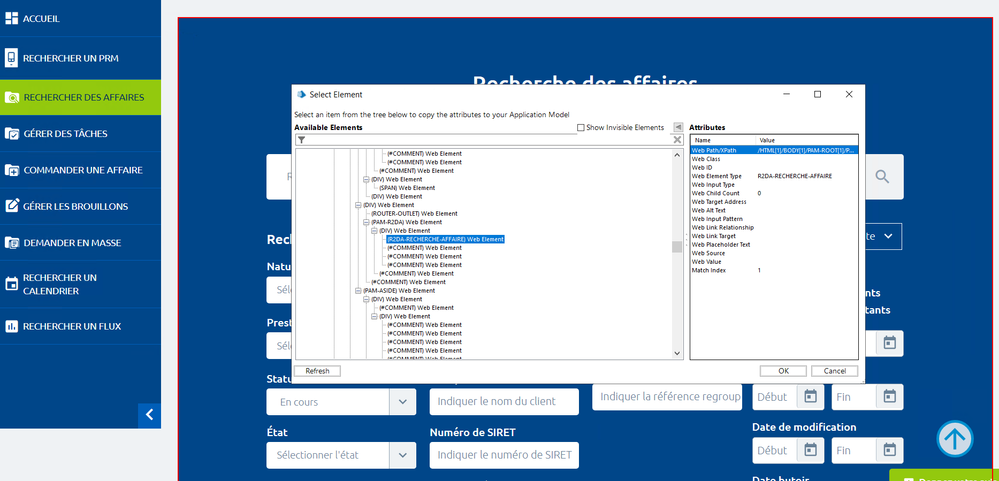Select the (ROUTER-OUTLET) Web Element row
This screenshot has width=999, height=481.
pos(414,213)
